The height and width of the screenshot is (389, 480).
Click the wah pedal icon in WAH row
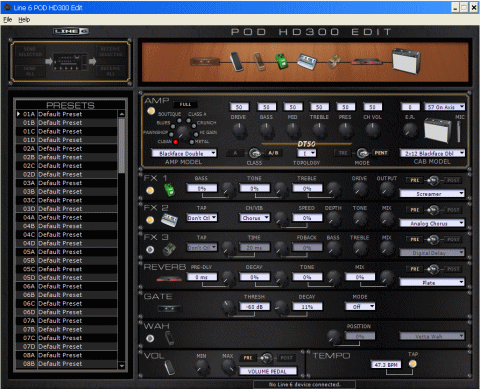pos(170,338)
